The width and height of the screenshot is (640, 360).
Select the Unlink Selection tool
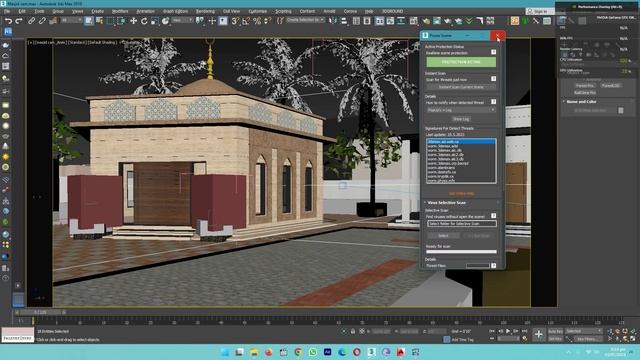42,21
